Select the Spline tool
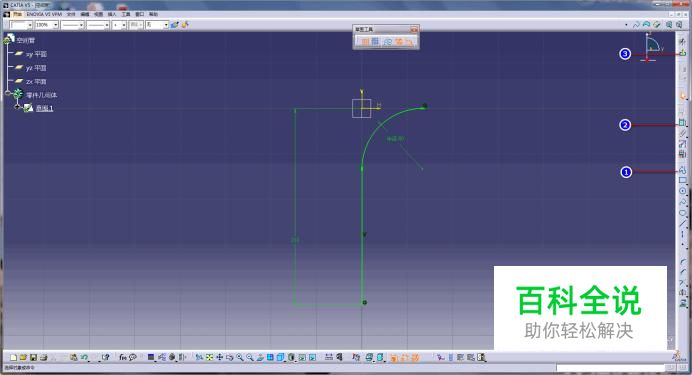 [682, 202]
